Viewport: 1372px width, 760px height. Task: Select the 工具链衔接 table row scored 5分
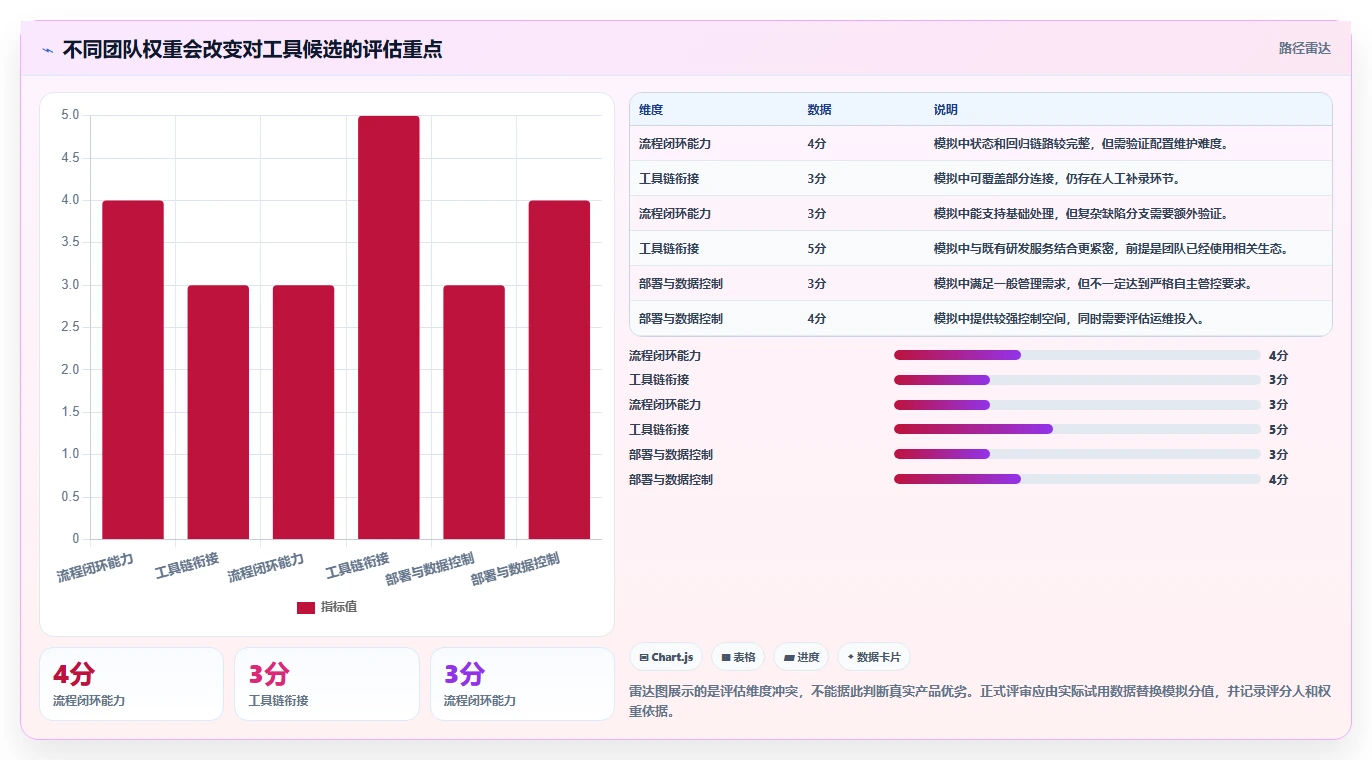(x=981, y=248)
